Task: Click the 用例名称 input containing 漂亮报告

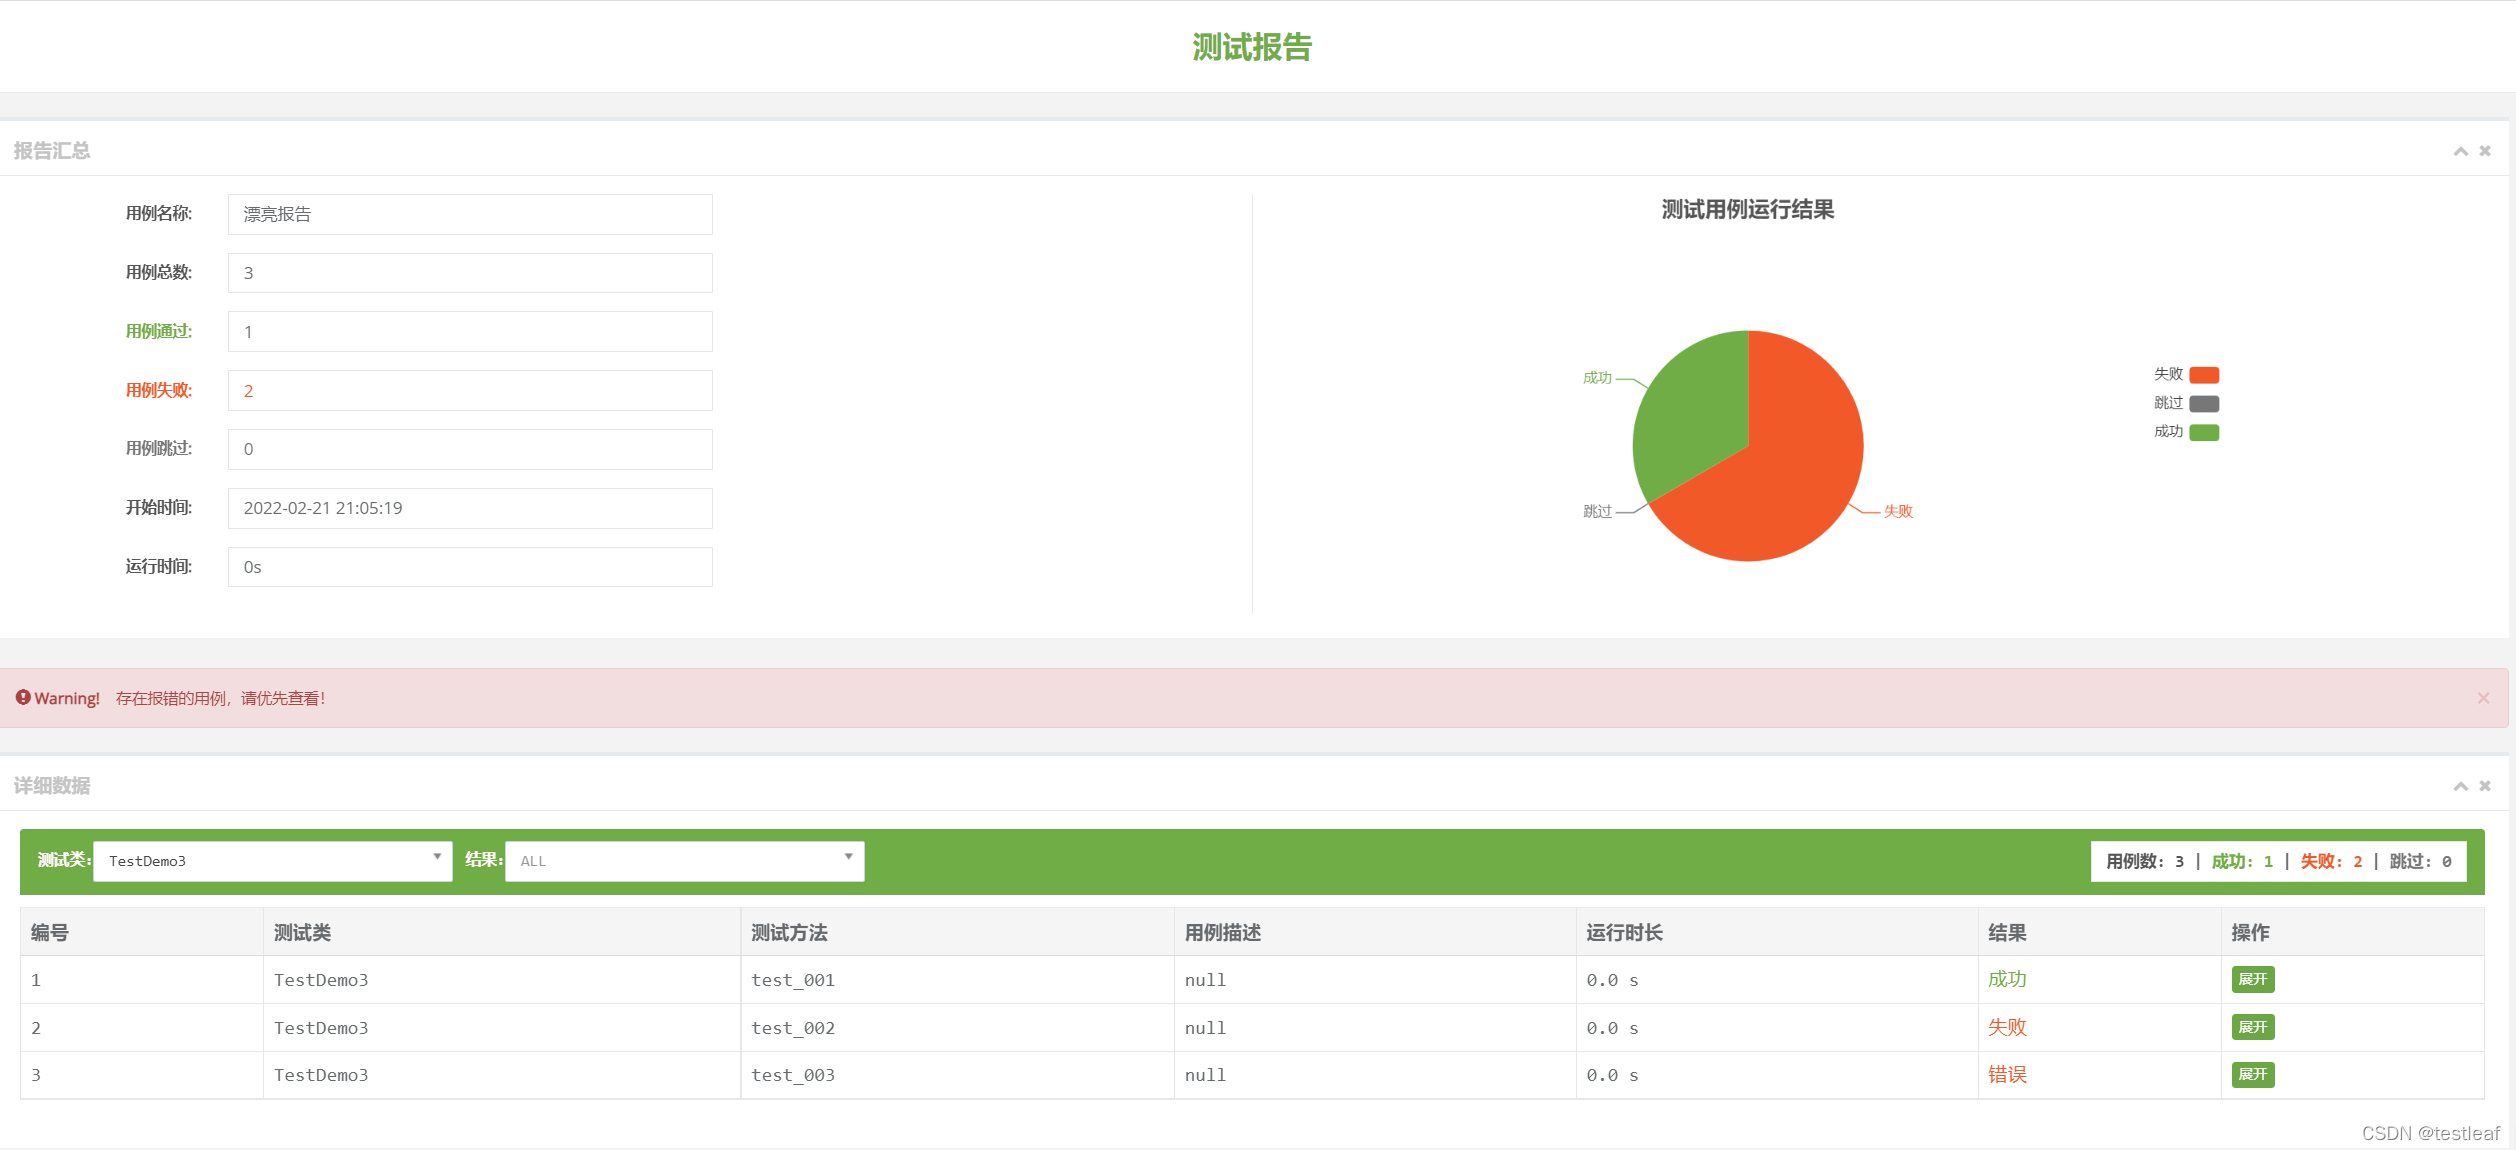Action: coord(470,214)
